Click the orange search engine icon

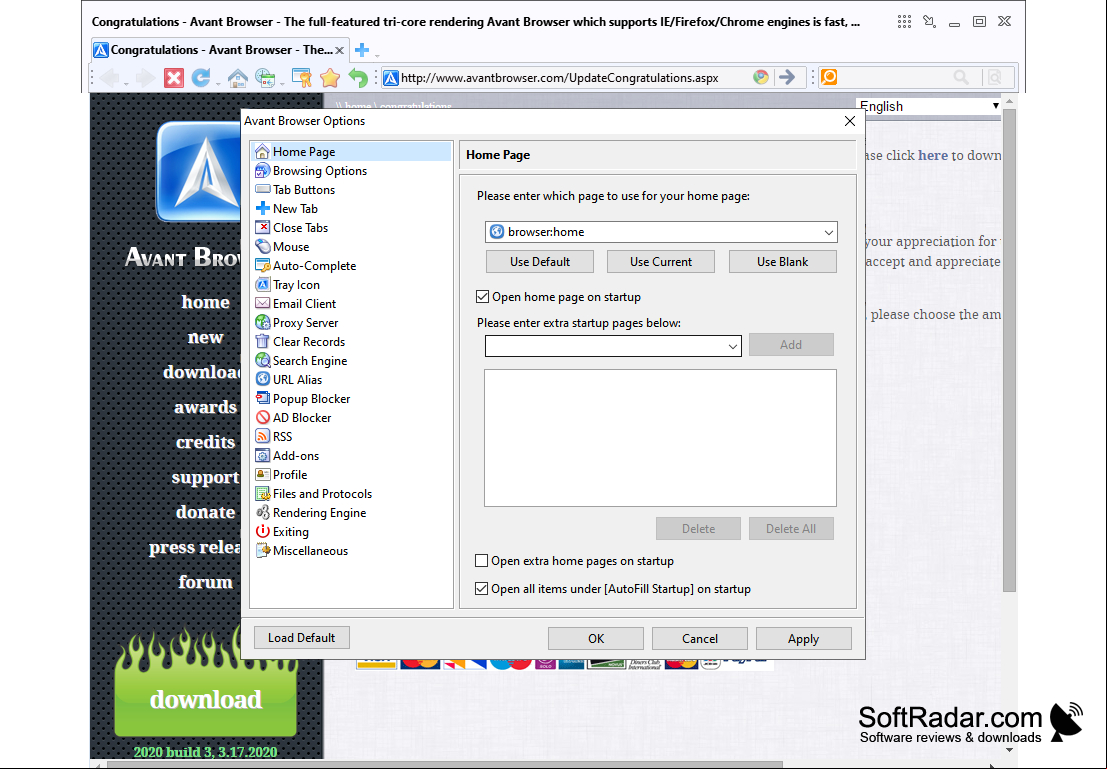[829, 78]
